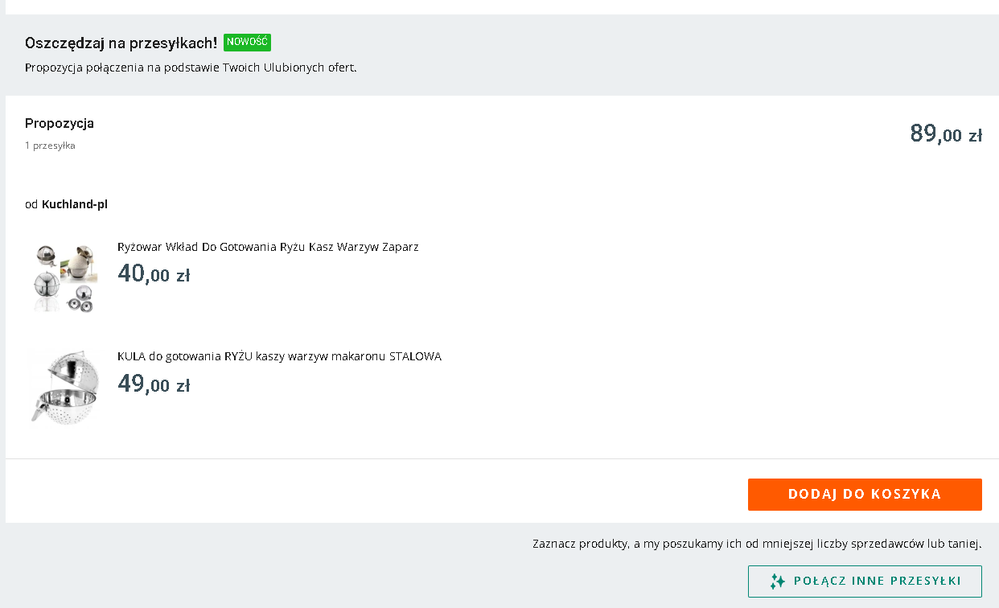This screenshot has width=999, height=608.
Task: Click the Propozycja section title
Action: tap(59, 123)
